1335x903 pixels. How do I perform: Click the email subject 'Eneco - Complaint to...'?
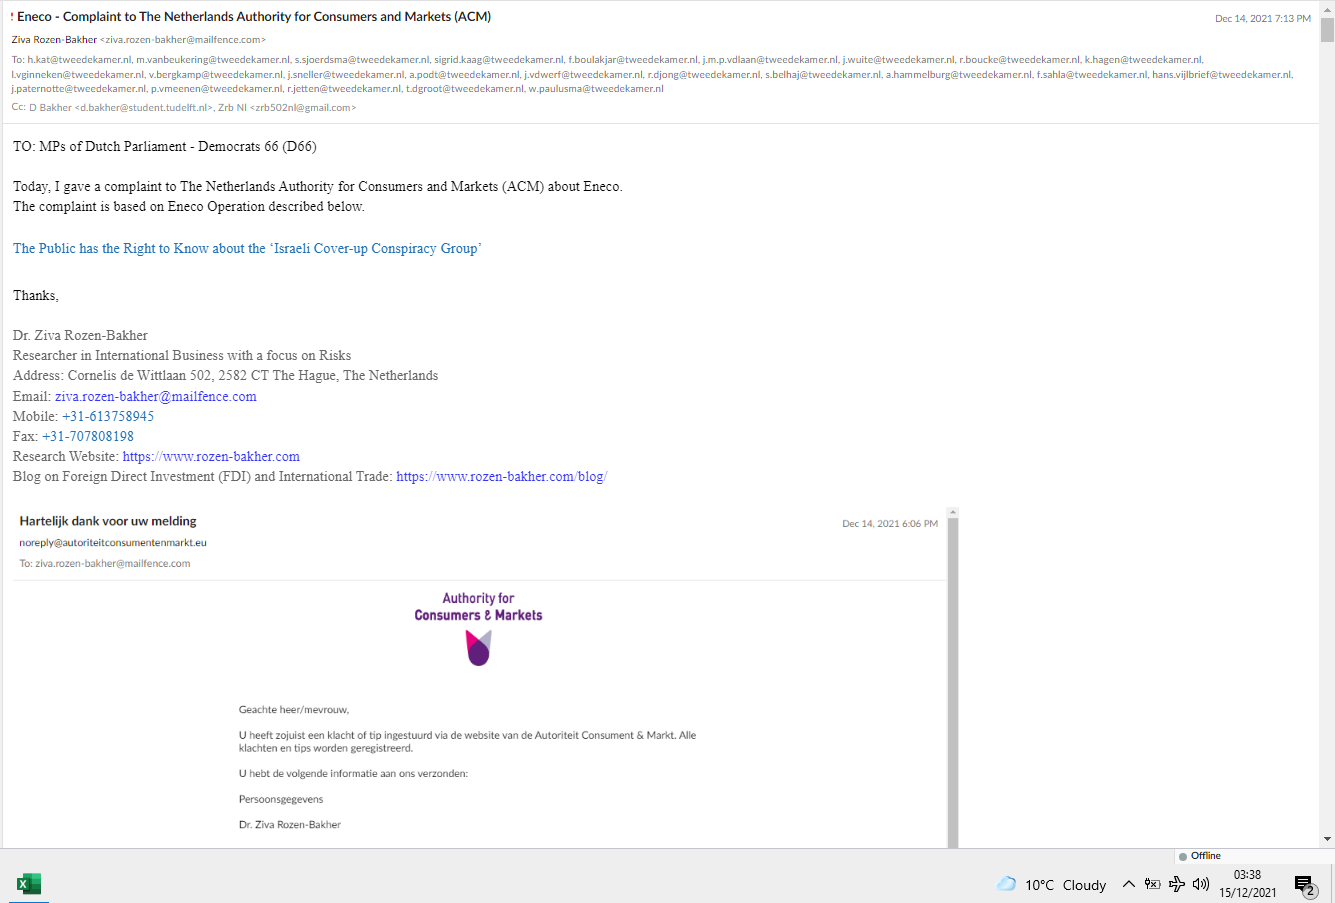[254, 17]
